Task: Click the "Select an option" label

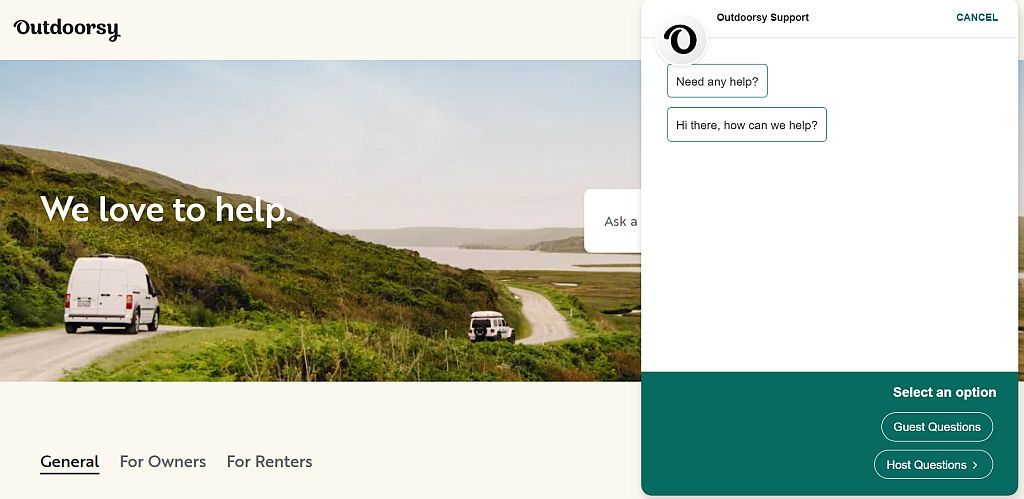Action: 944,393
